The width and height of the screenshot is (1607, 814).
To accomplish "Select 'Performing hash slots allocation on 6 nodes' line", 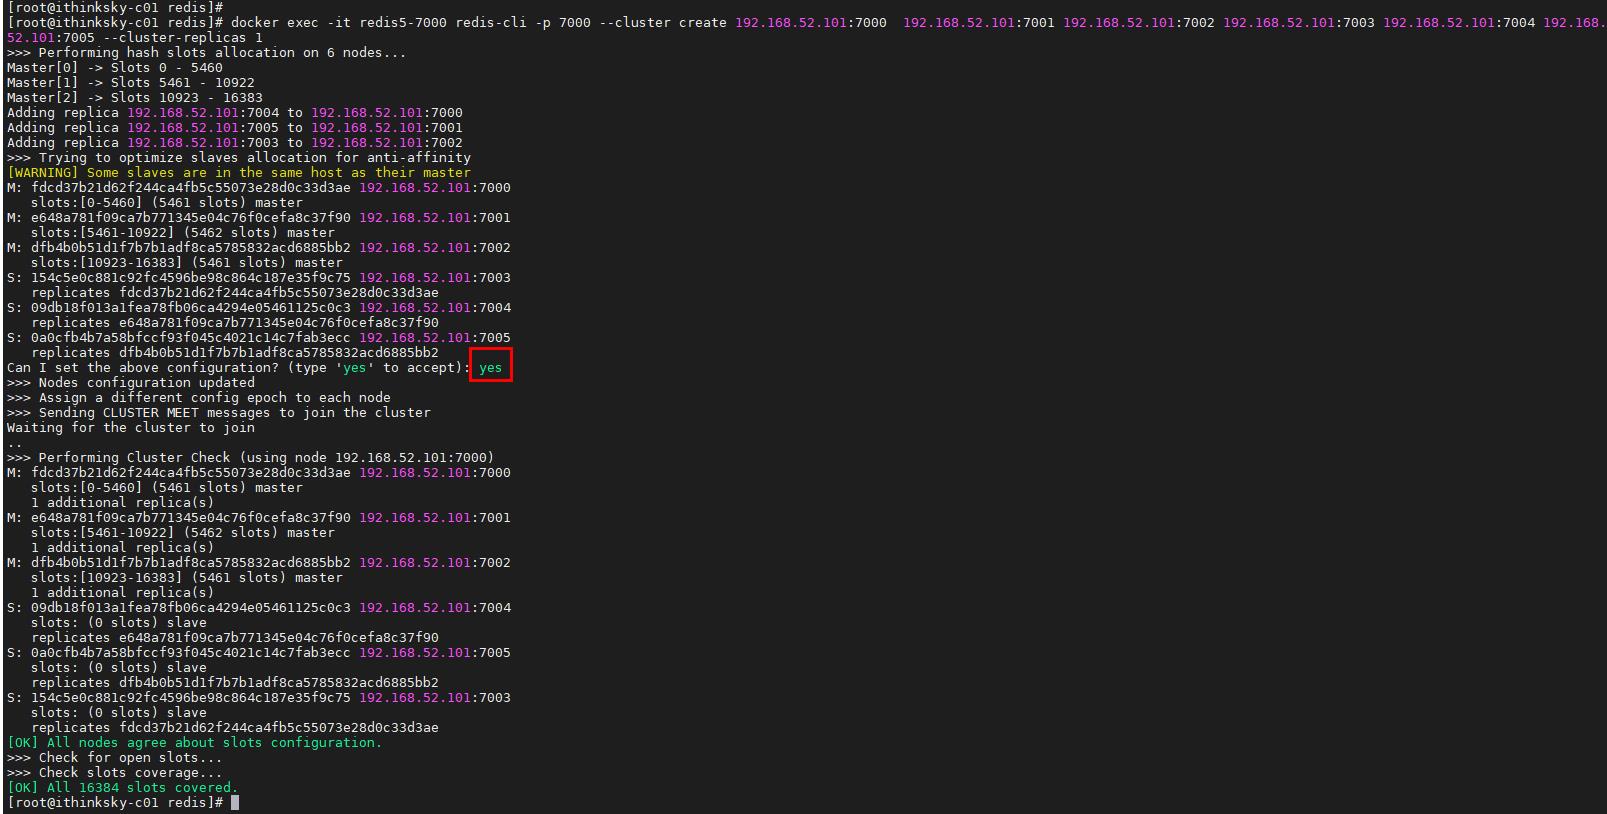I will [206, 52].
